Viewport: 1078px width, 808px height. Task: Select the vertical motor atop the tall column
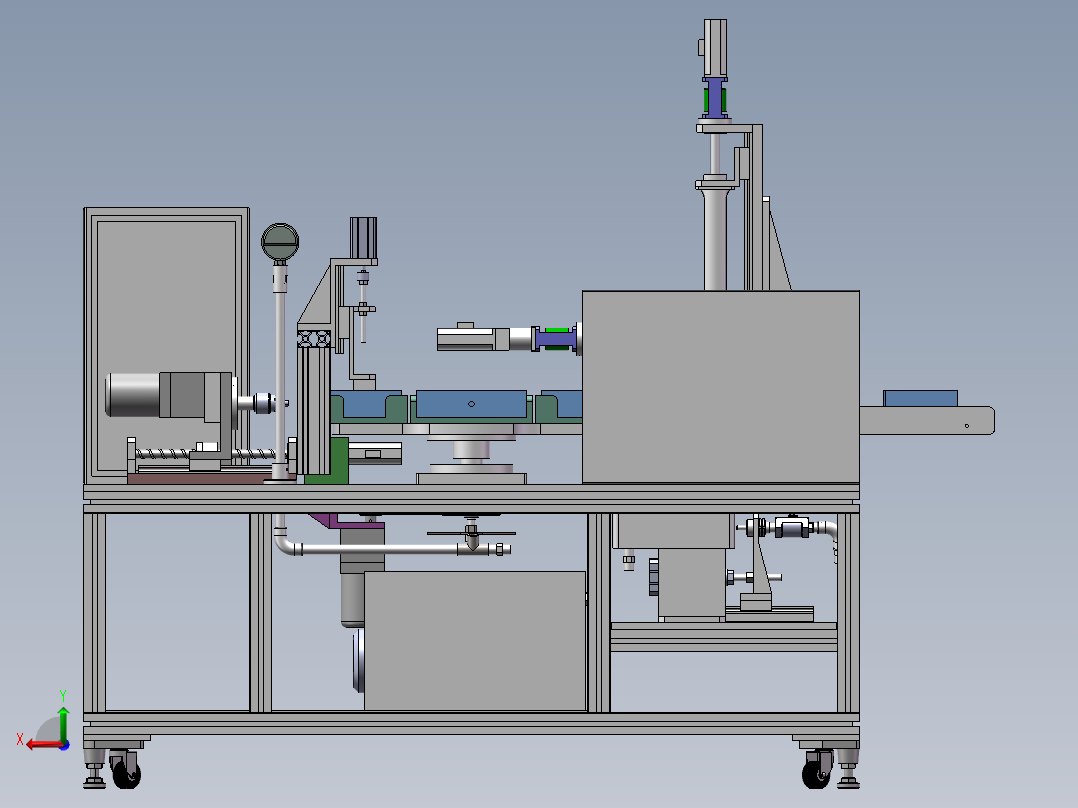(715, 48)
